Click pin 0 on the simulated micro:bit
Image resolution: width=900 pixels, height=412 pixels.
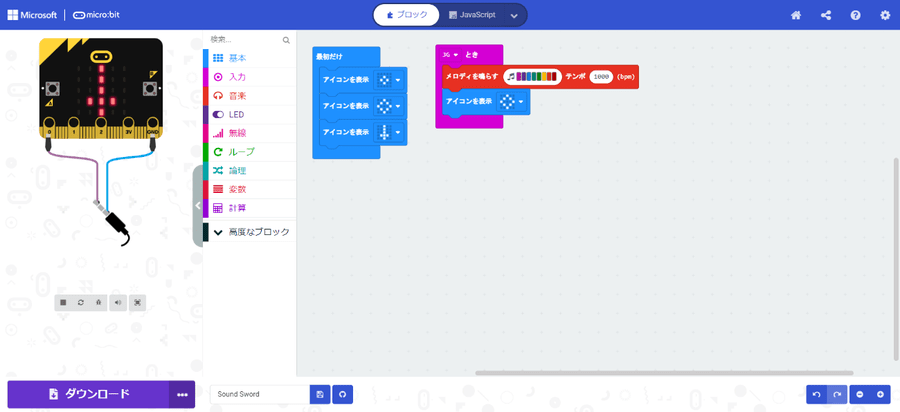pyautogui.click(x=49, y=125)
